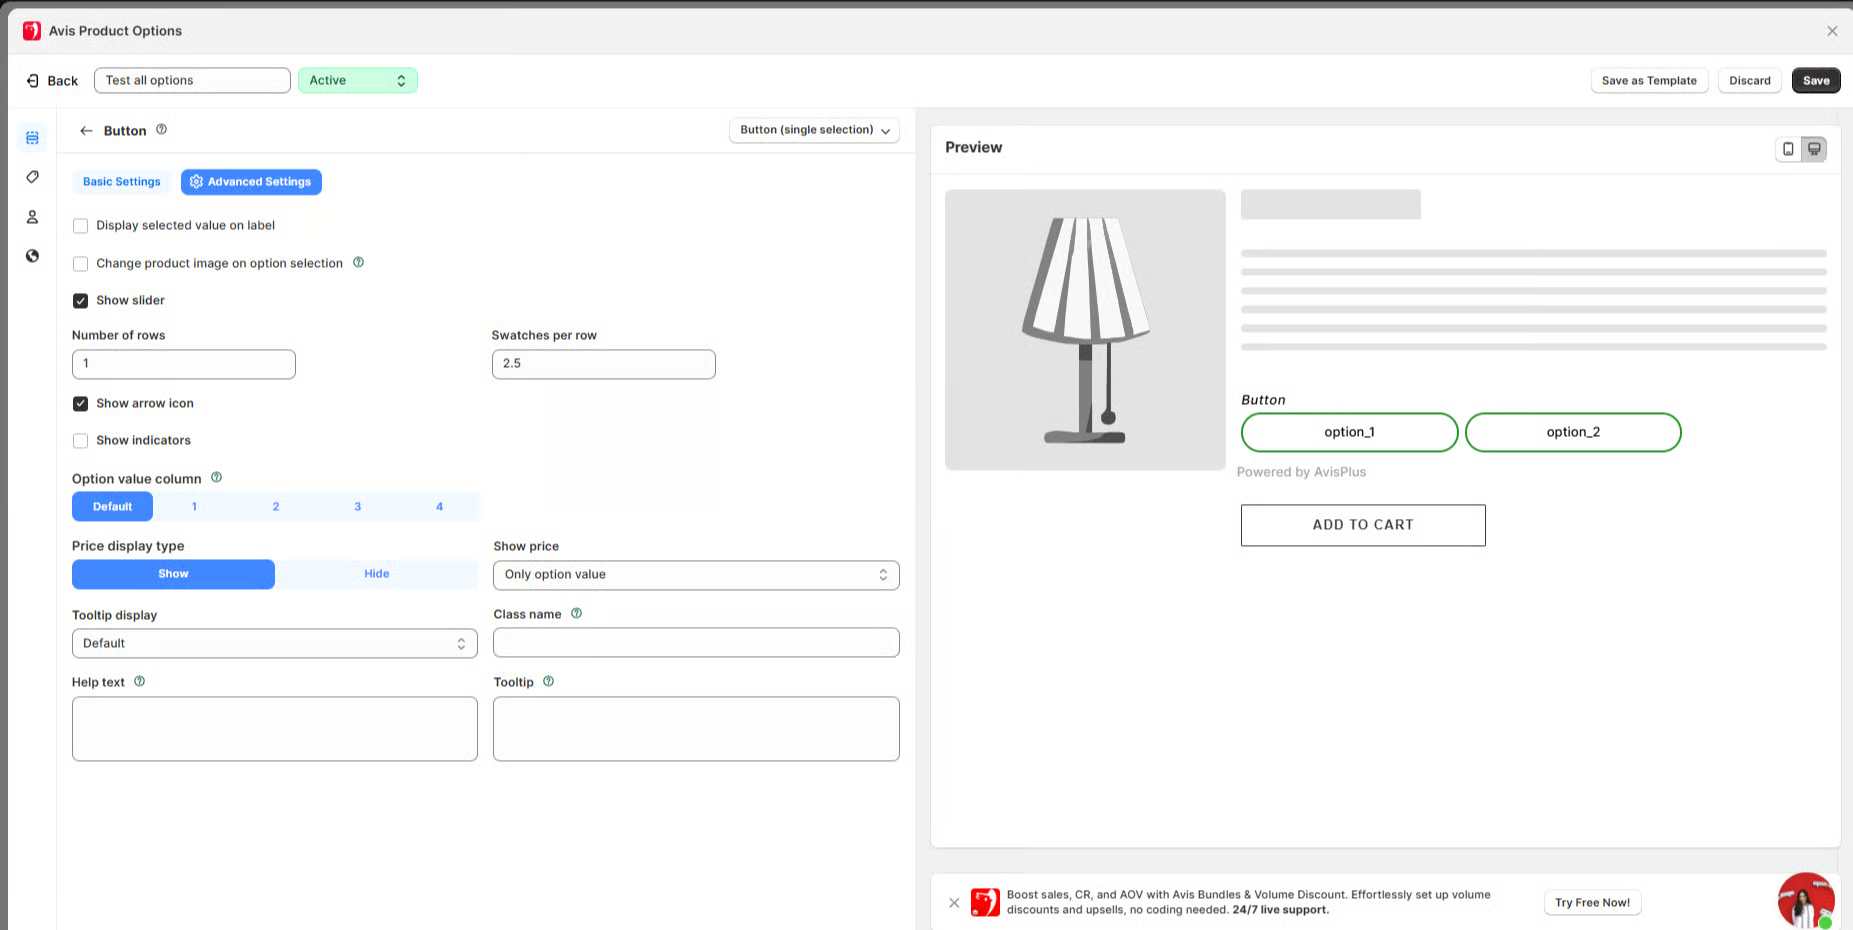Select Hide for Price display type
This screenshot has width=1853, height=930.
coord(376,574)
